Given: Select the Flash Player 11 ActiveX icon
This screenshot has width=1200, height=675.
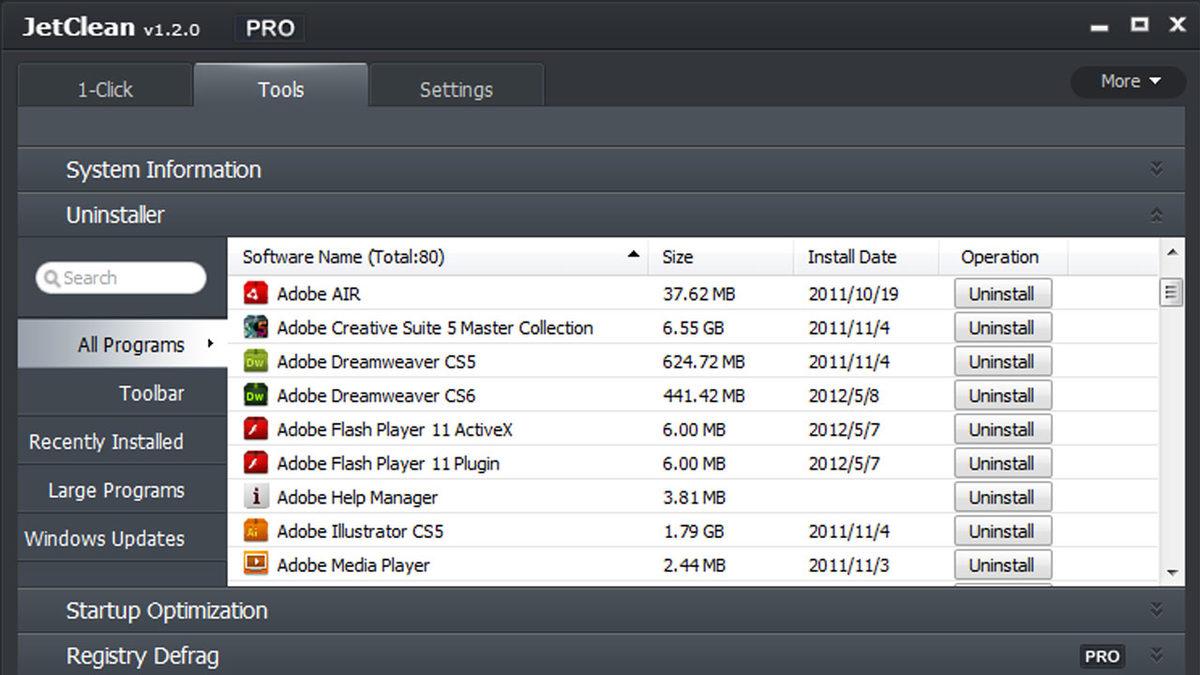Looking at the screenshot, I should (x=256, y=430).
